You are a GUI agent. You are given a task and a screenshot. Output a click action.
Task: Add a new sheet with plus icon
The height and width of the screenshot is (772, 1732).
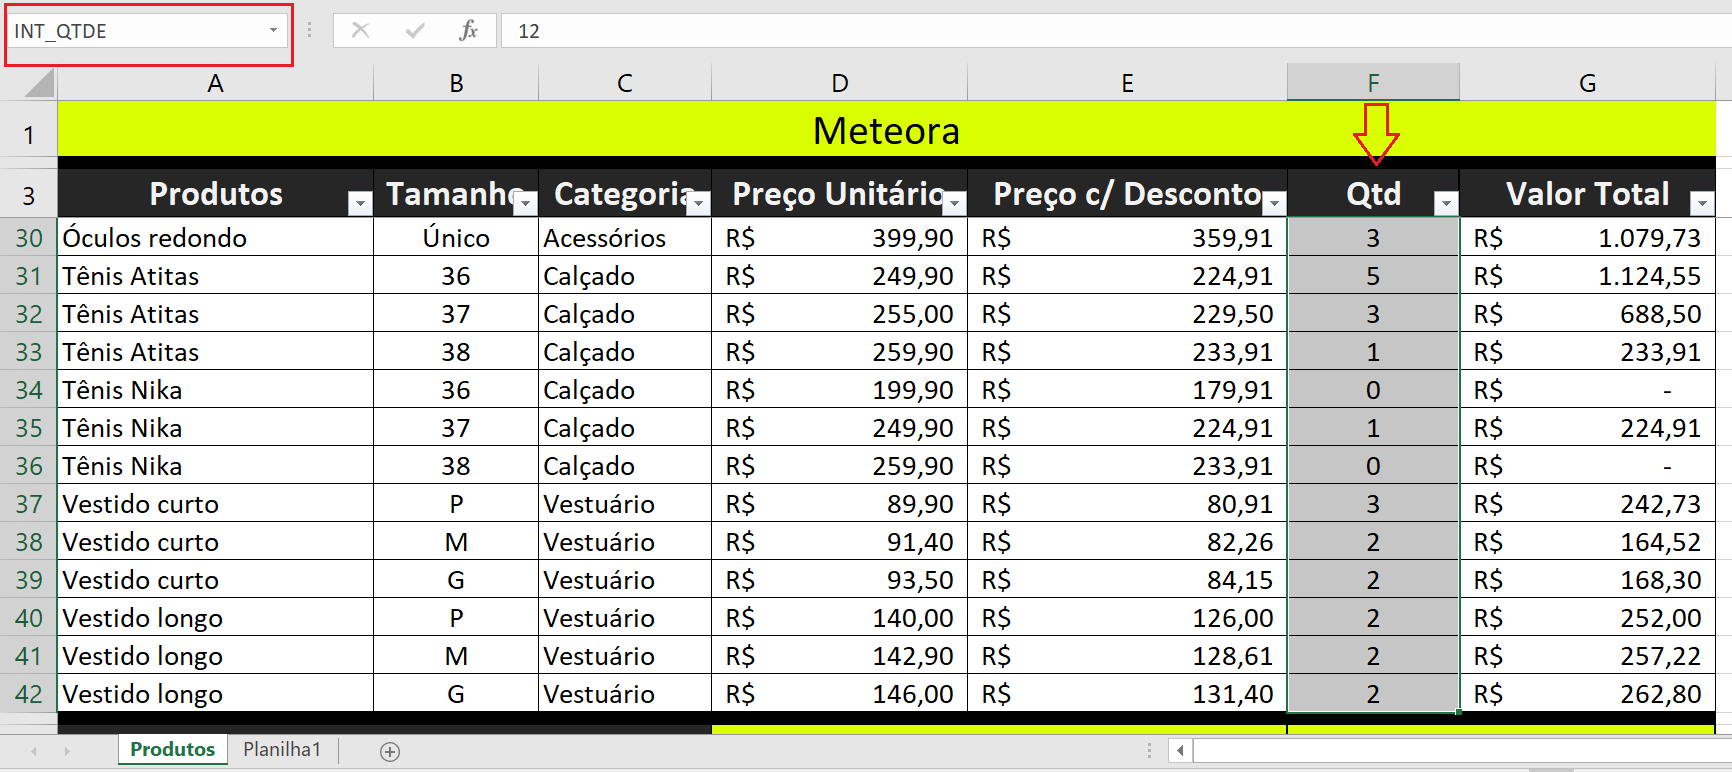(x=390, y=751)
